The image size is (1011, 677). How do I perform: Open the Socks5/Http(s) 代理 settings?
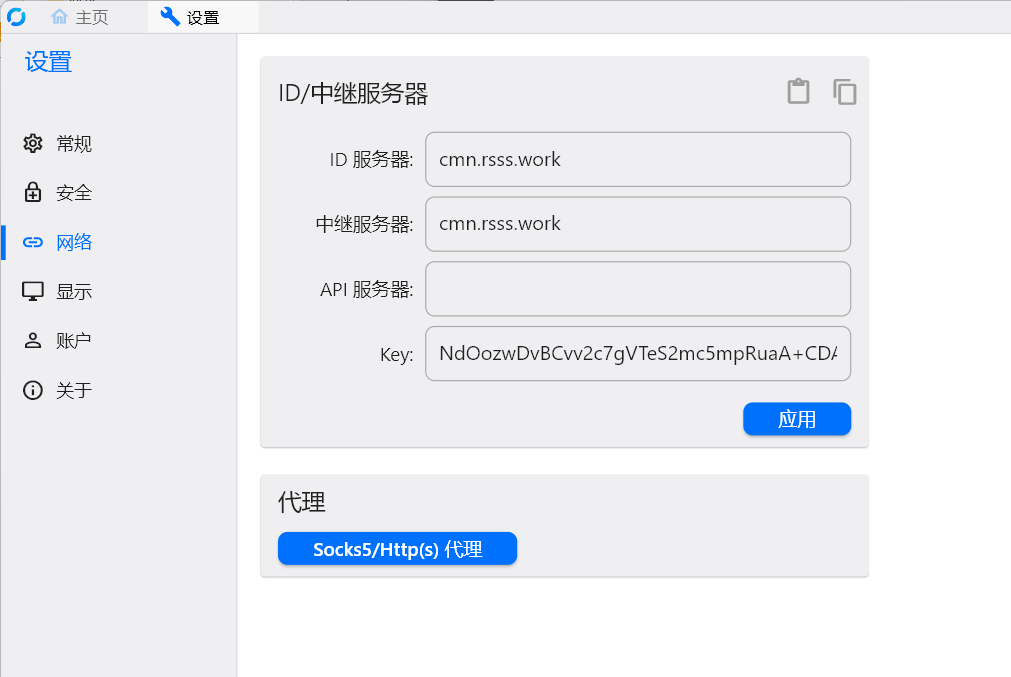(397, 549)
